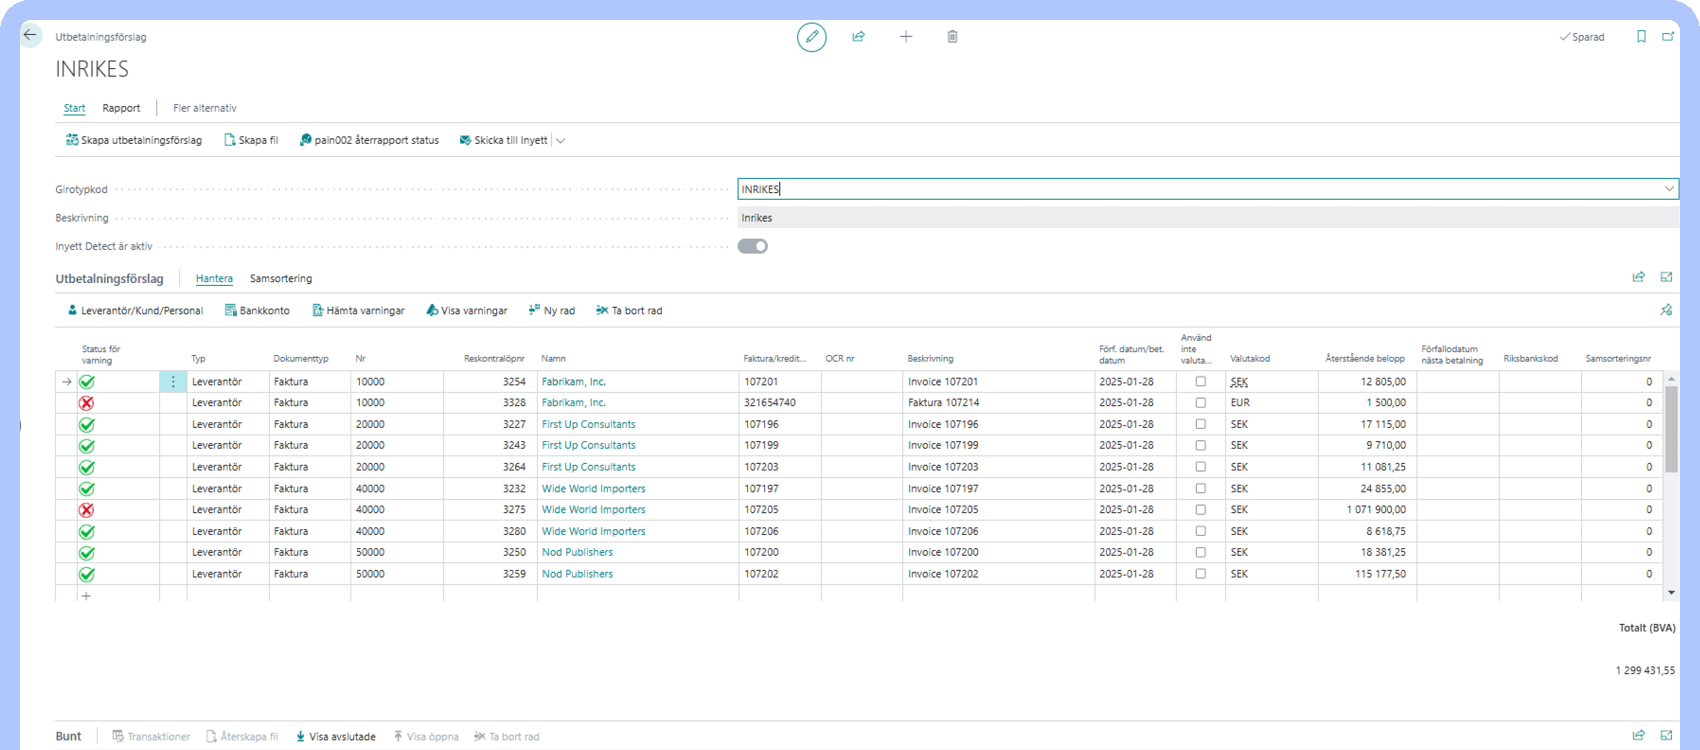
Task: Click Ta bort rad in Utbetalningsförslag toolbar
Action: coord(629,311)
